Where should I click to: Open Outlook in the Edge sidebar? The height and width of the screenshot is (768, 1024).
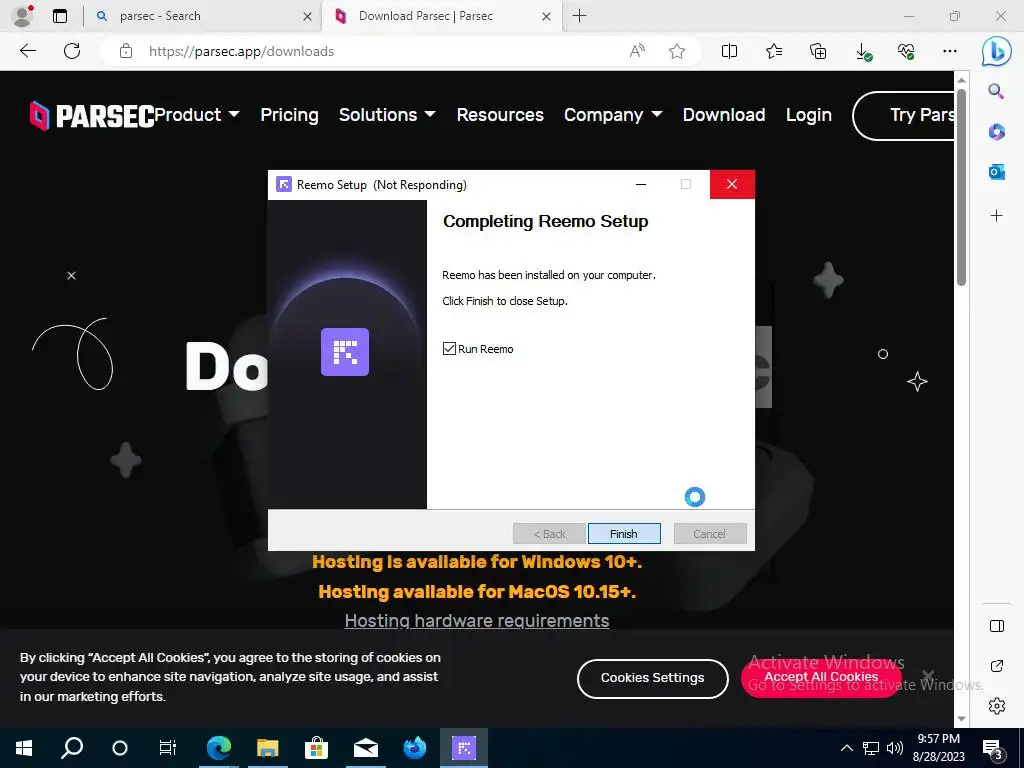(997, 172)
